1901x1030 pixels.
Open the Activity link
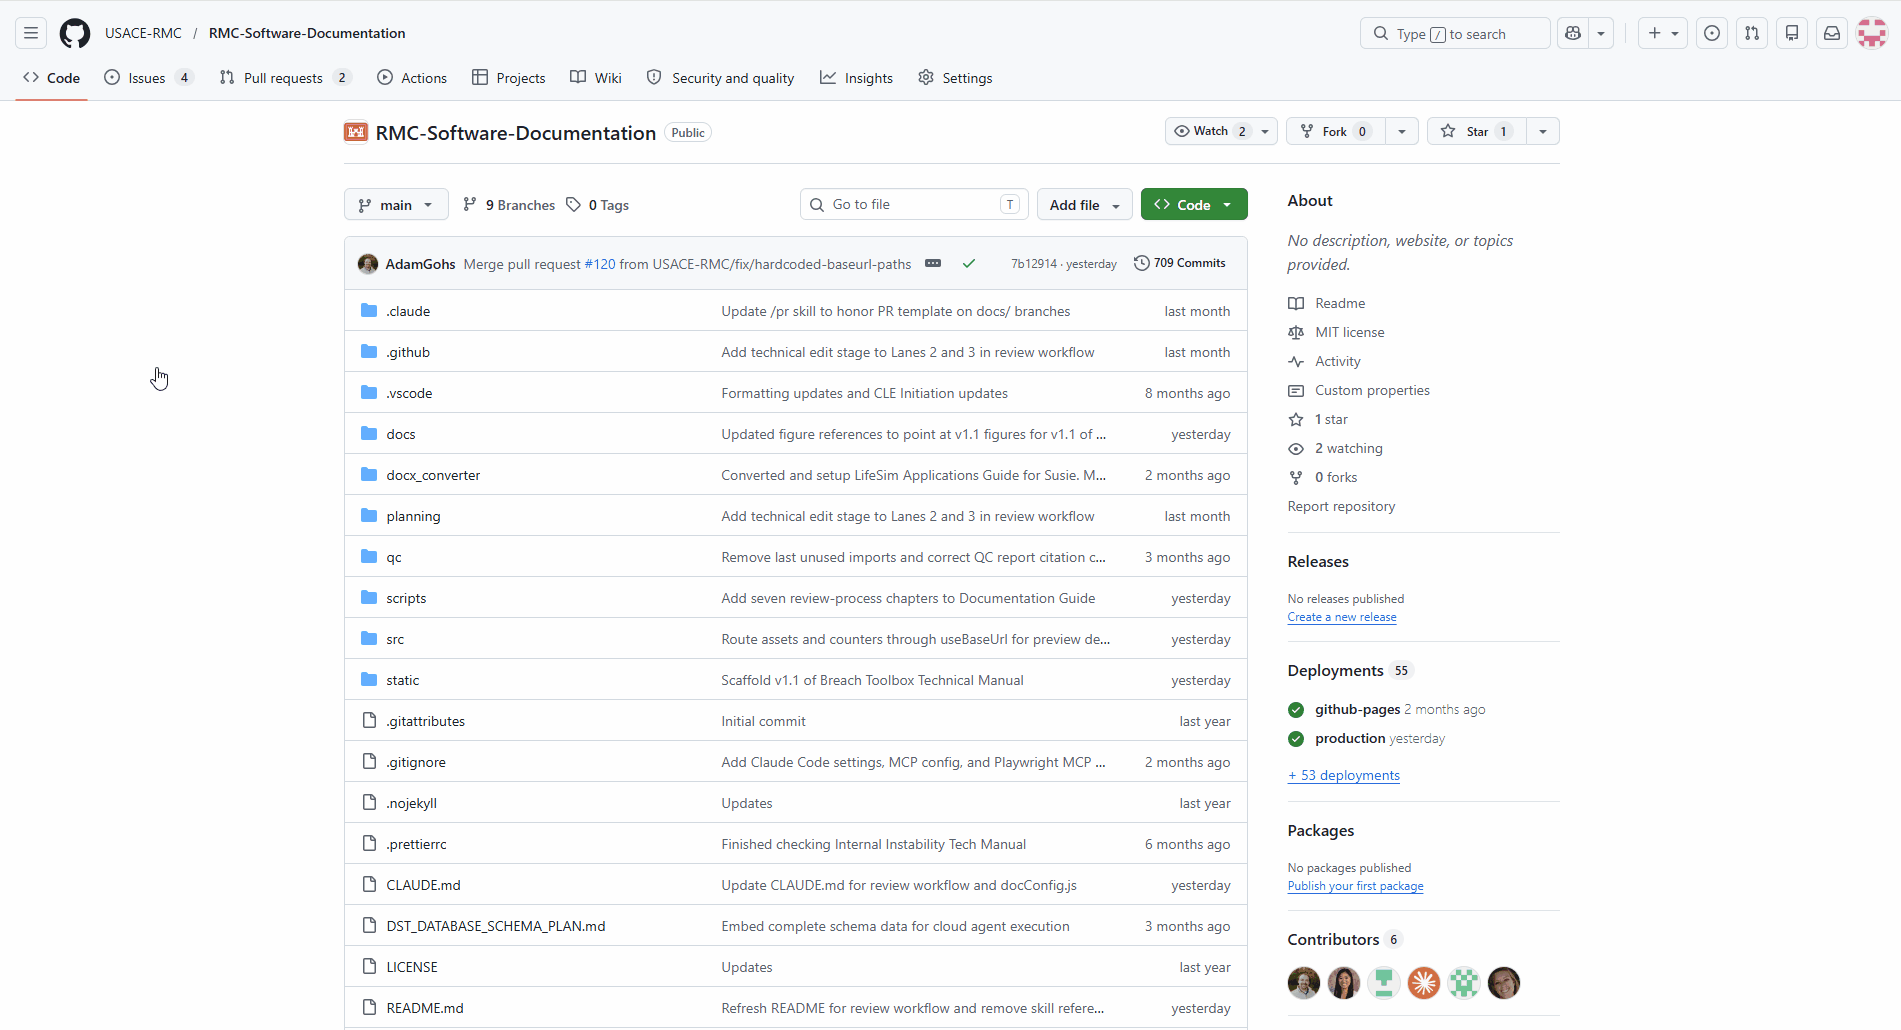click(1337, 361)
